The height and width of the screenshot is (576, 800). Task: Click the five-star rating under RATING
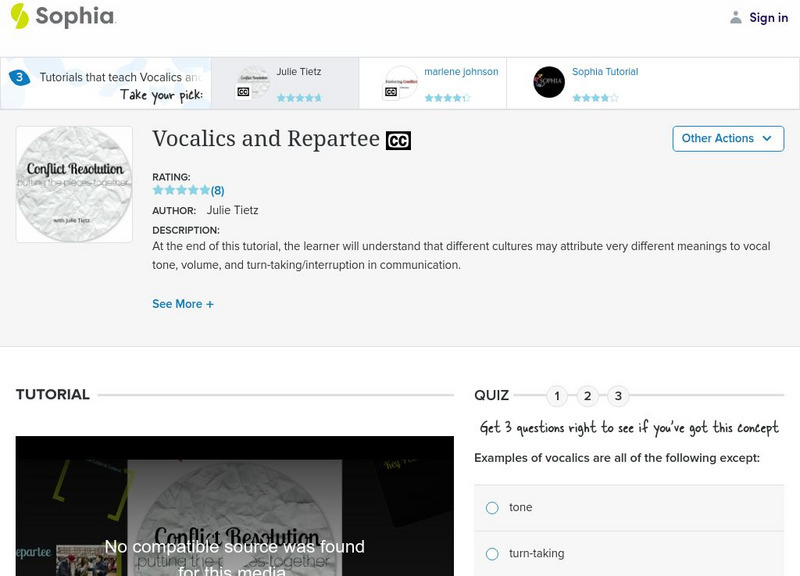click(x=180, y=188)
